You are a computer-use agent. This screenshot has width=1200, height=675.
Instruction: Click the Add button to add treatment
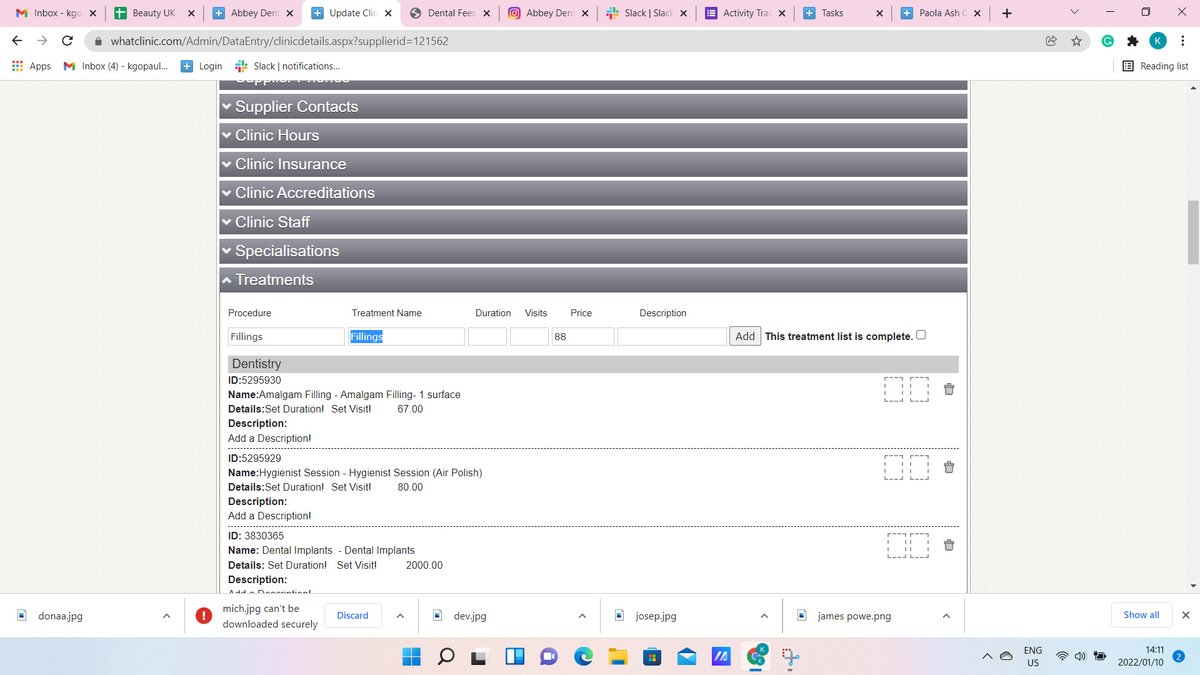point(745,336)
